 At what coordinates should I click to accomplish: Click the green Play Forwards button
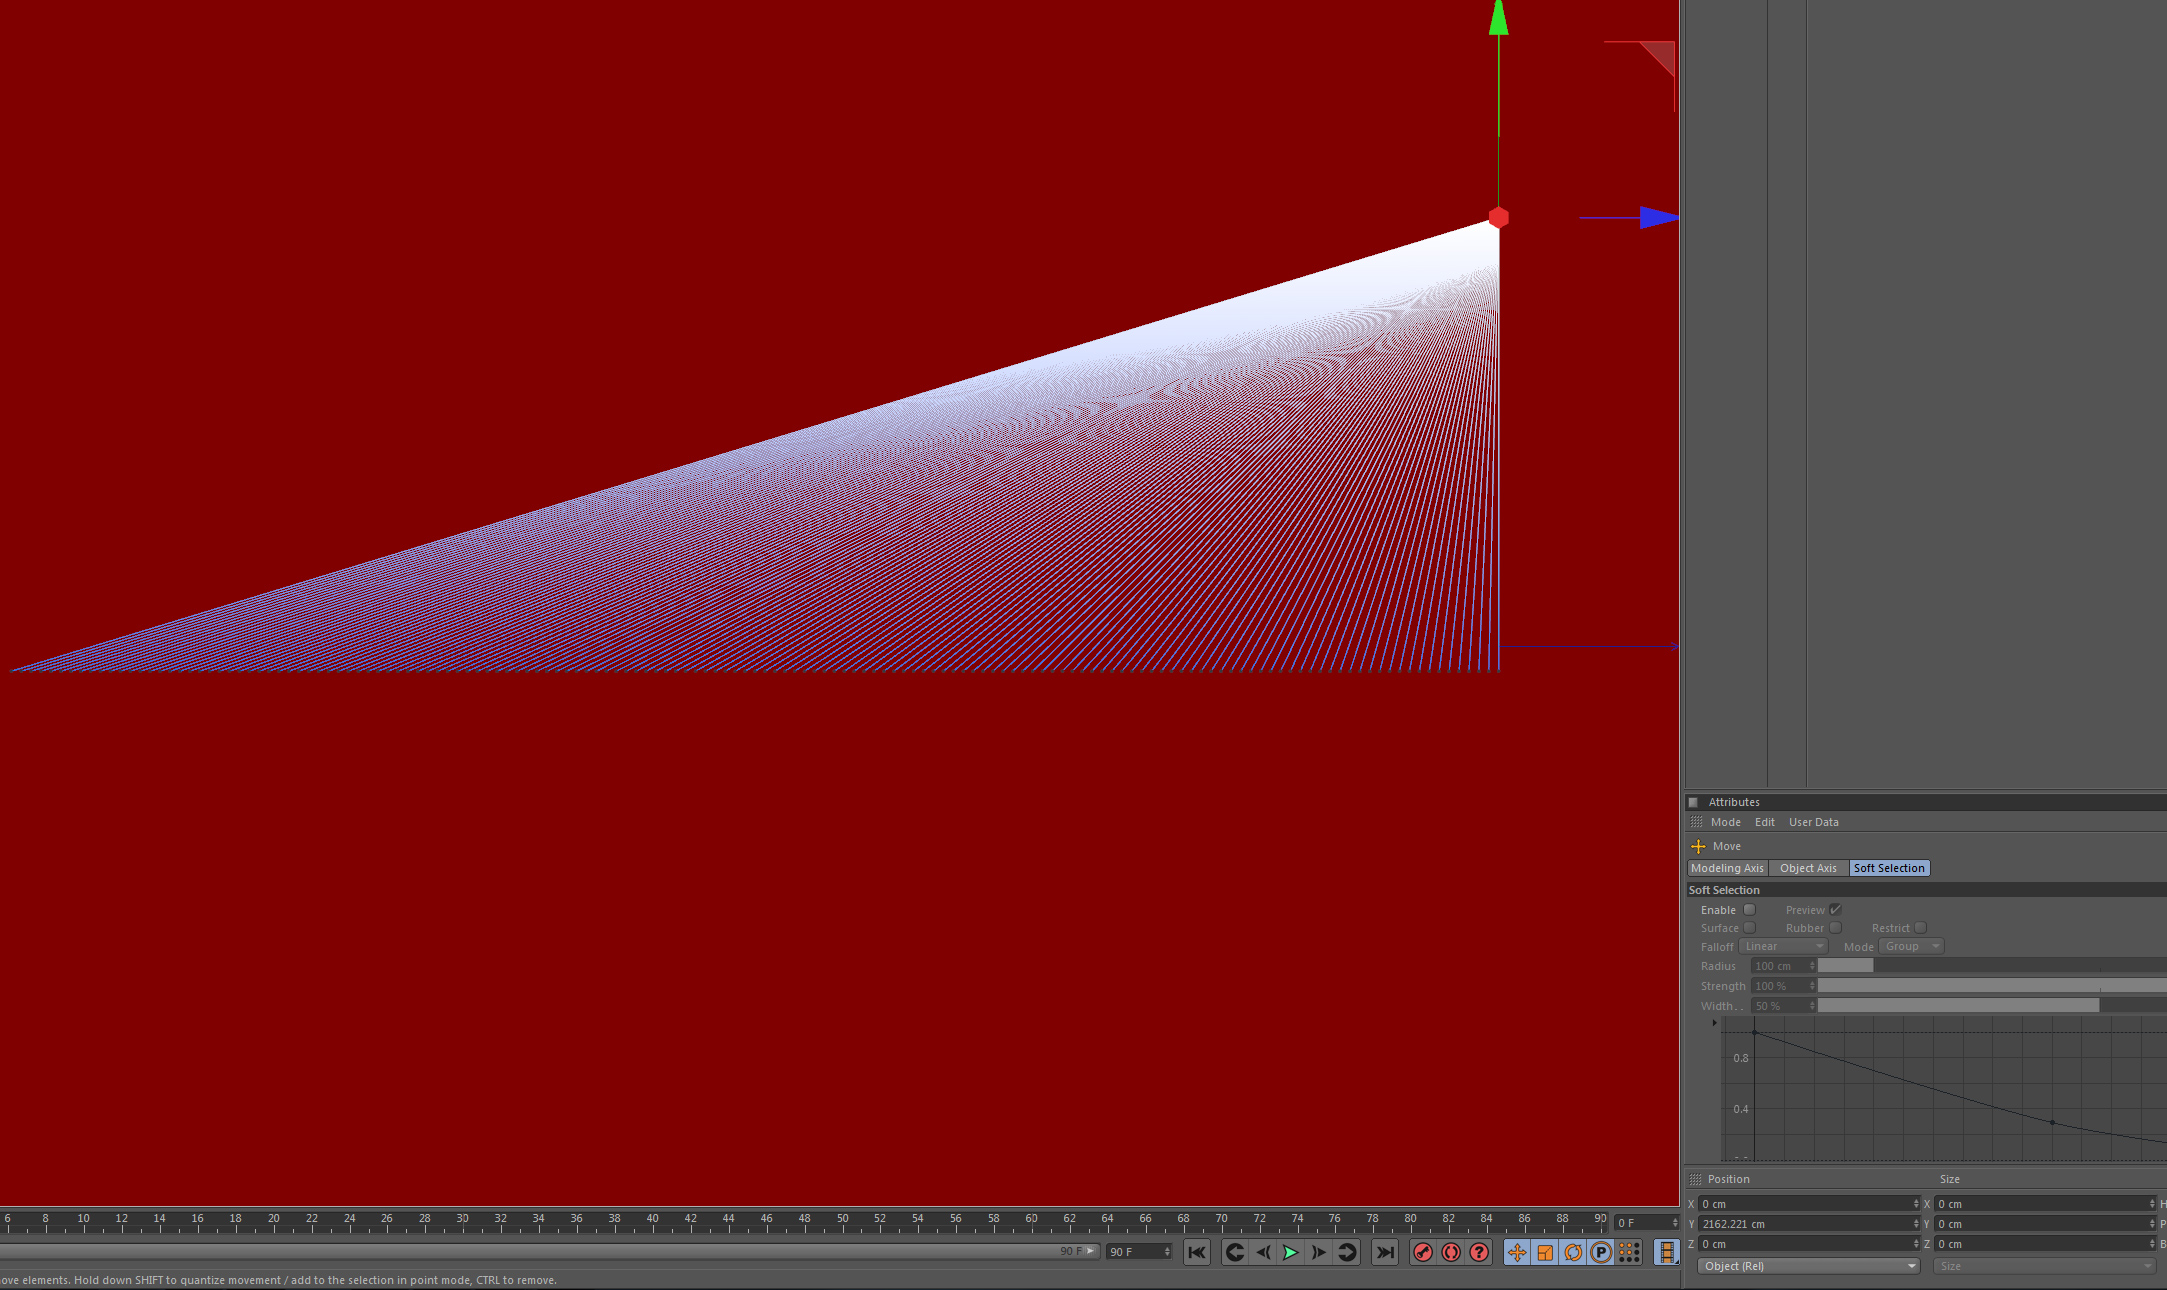click(x=1291, y=1252)
